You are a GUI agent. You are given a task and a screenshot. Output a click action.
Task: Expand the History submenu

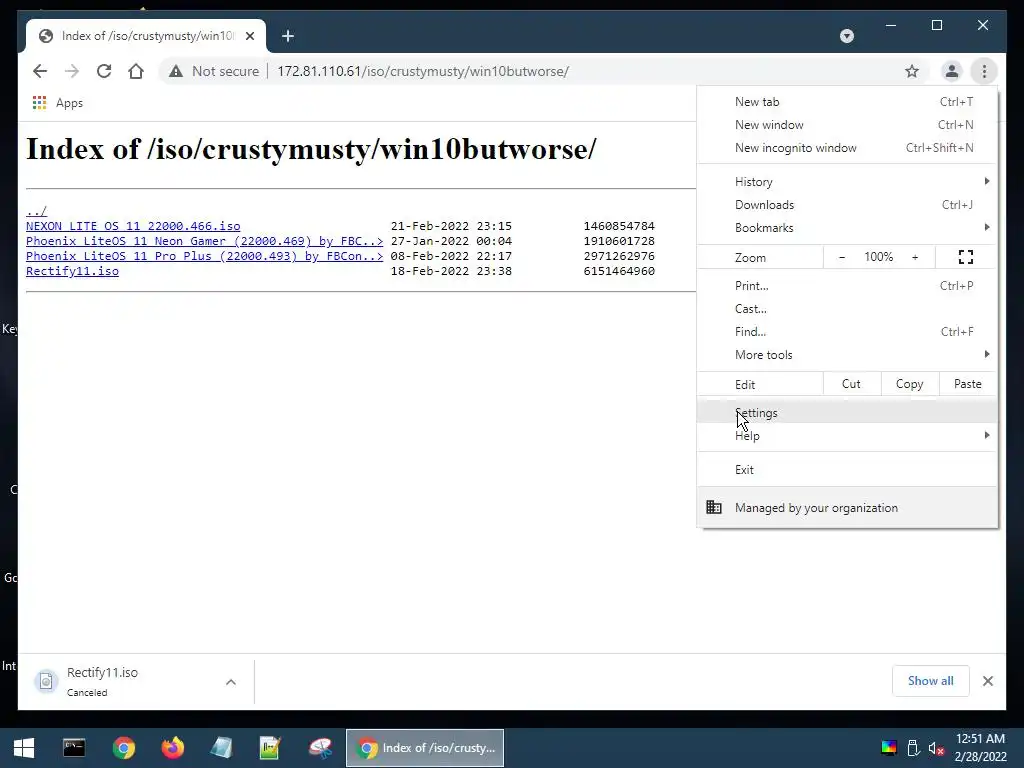point(847,182)
